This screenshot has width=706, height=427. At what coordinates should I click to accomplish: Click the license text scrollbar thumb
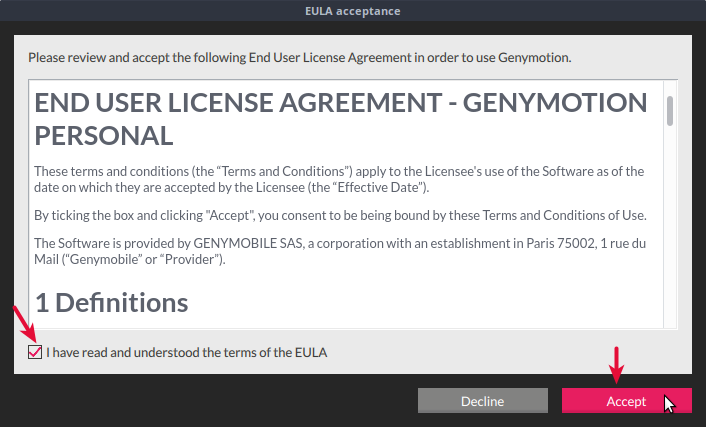pyautogui.click(x=670, y=110)
